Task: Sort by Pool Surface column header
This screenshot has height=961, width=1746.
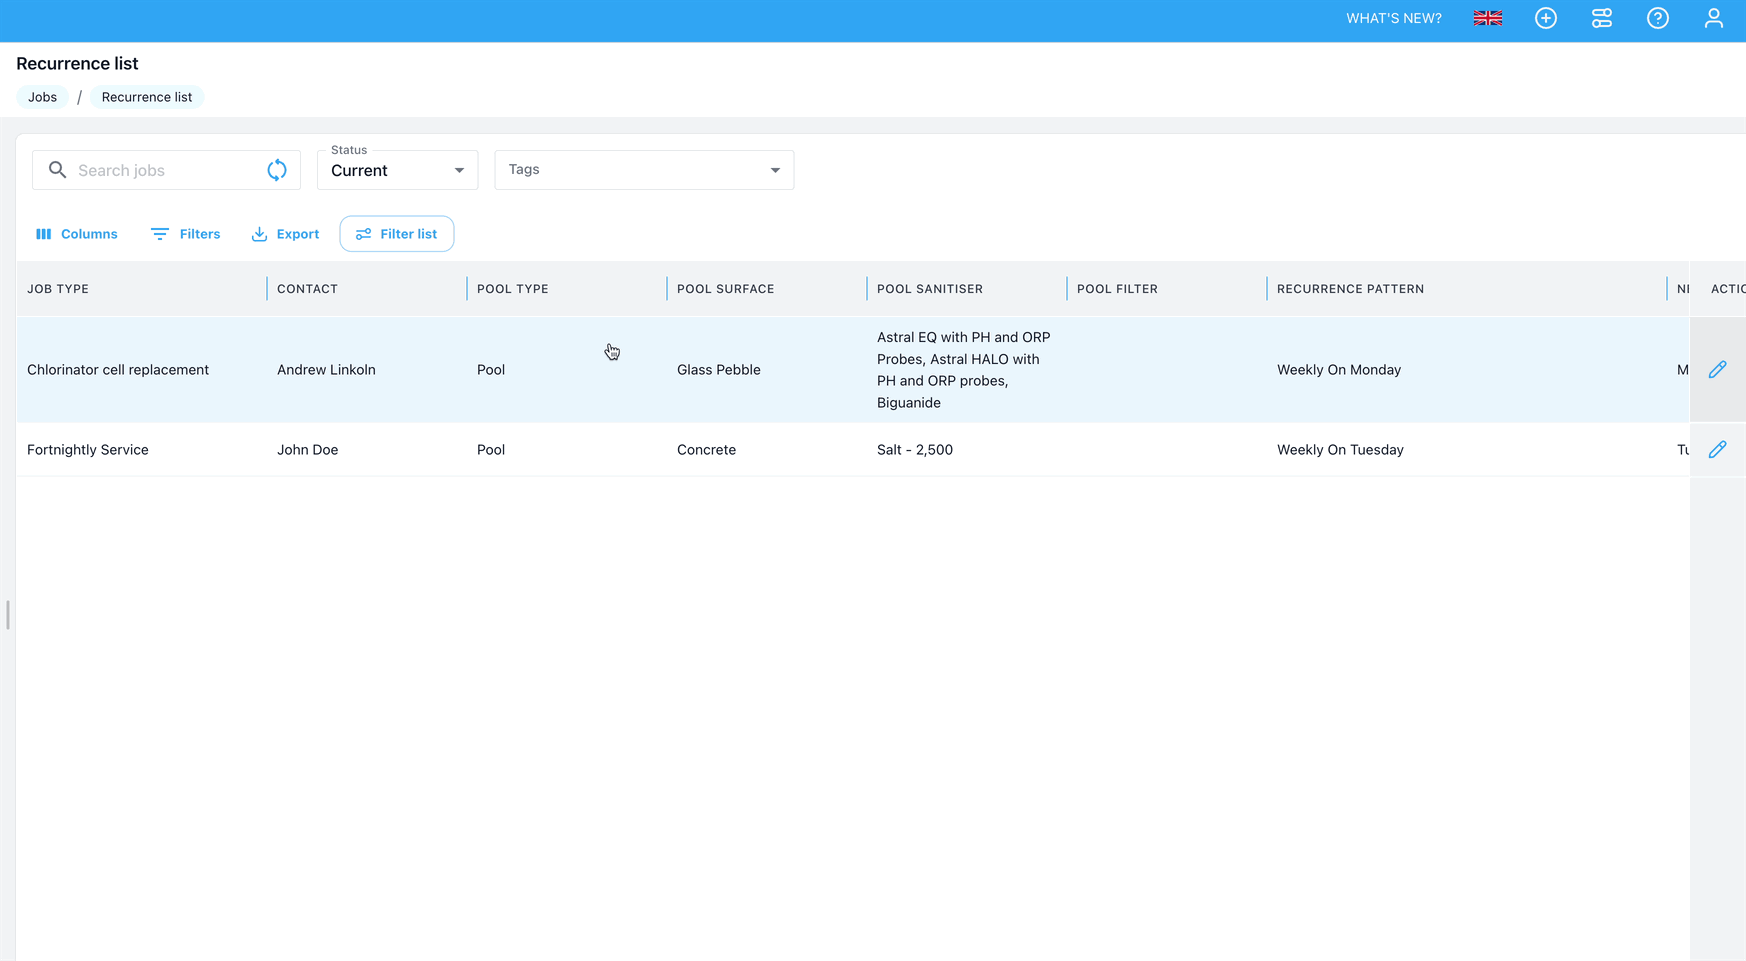Action: coord(725,289)
